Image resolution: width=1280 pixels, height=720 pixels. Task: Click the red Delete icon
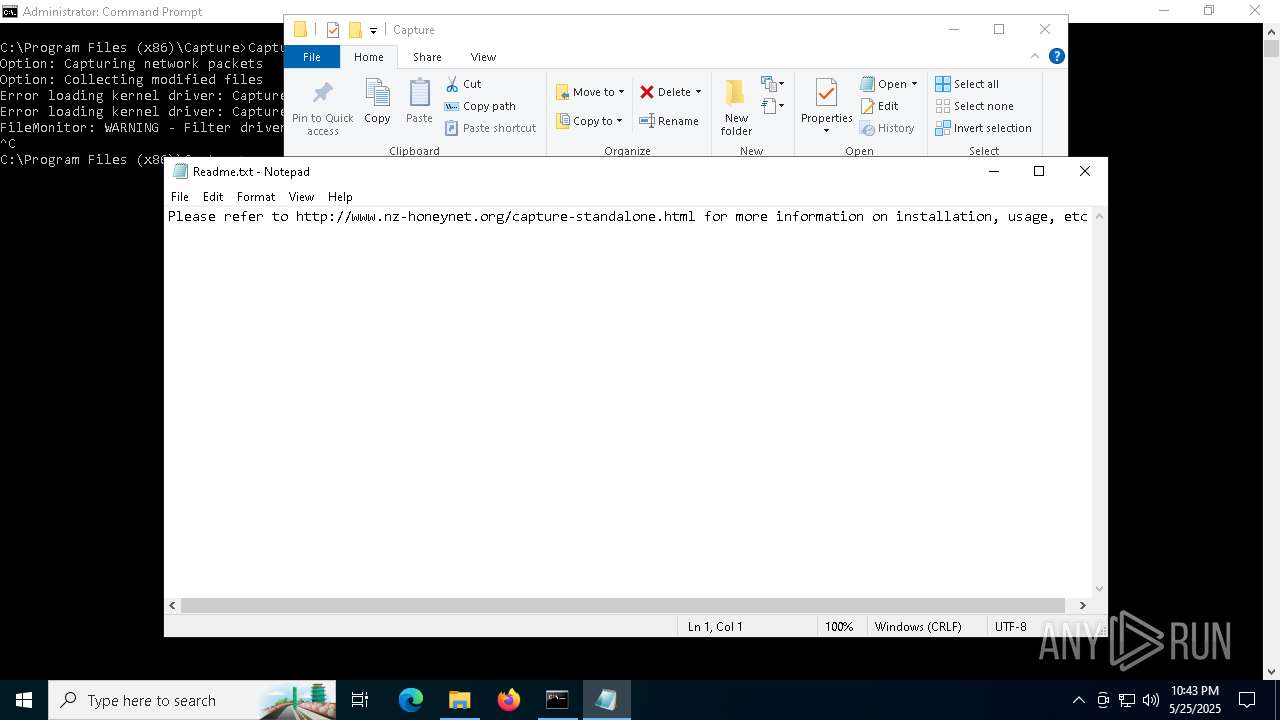[x=647, y=92]
